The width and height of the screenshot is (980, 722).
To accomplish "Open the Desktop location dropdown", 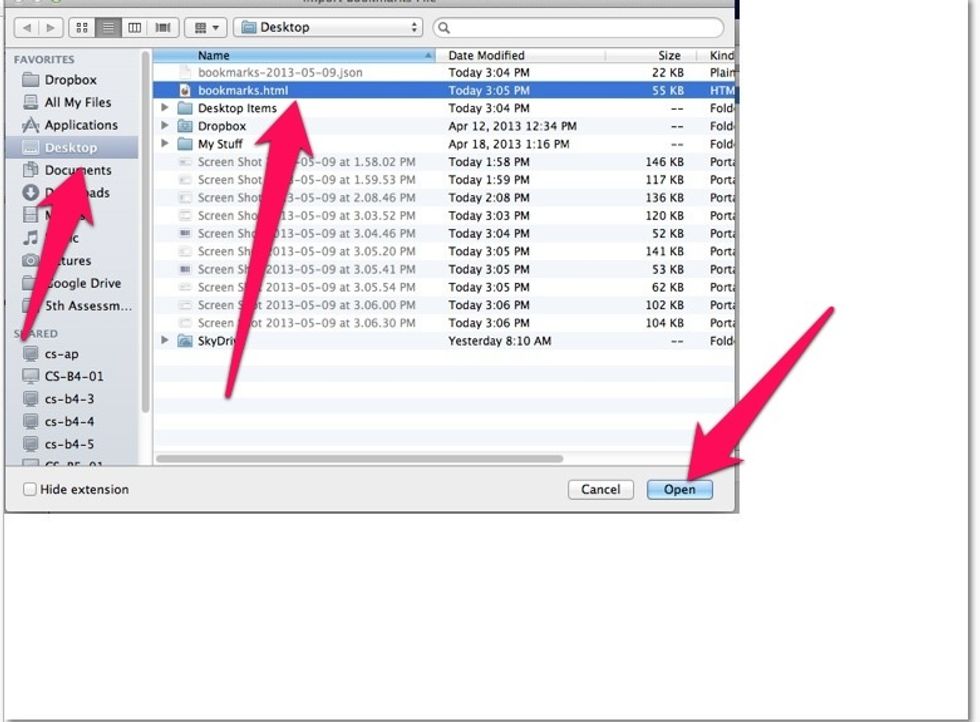I will pos(328,27).
